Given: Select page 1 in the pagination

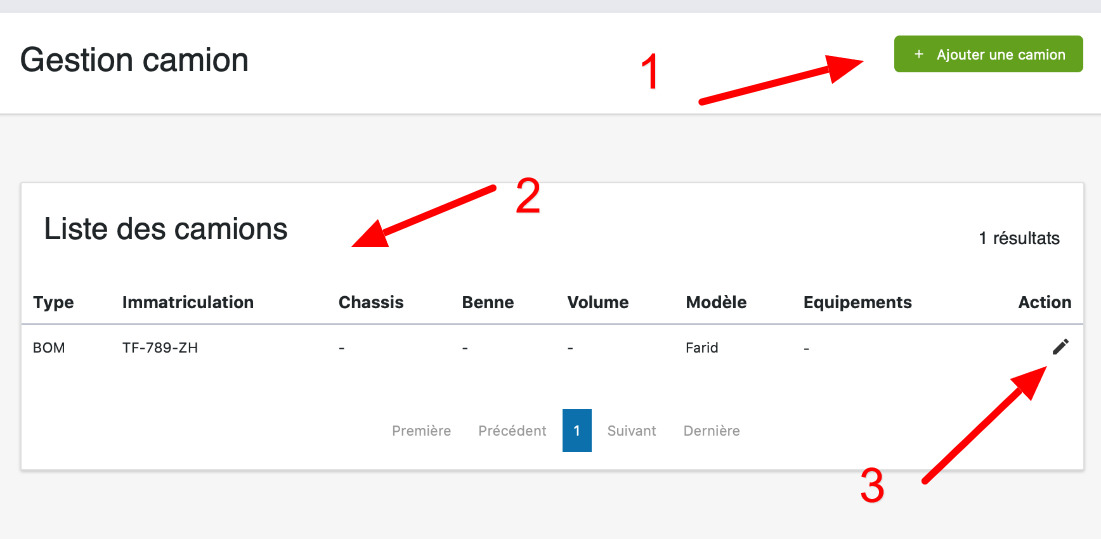Looking at the screenshot, I should pyautogui.click(x=577, y=431).
